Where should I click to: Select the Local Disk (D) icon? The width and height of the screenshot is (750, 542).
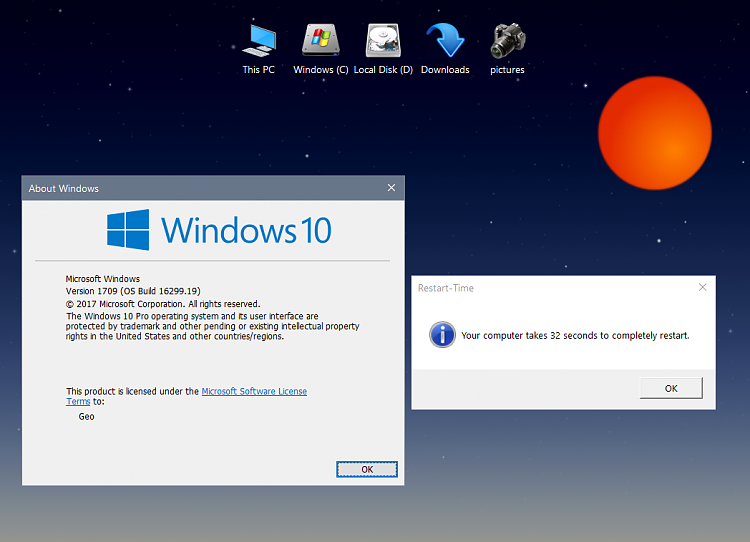point(383,41)
